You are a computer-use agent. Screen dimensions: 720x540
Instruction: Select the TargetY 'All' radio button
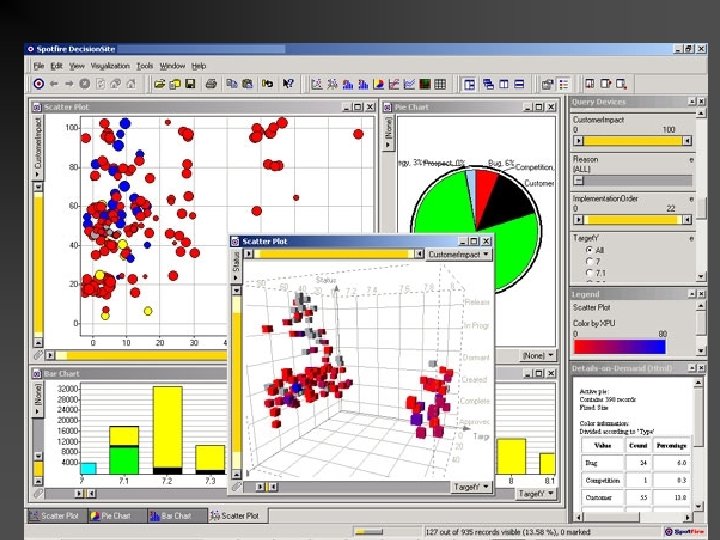589,250
